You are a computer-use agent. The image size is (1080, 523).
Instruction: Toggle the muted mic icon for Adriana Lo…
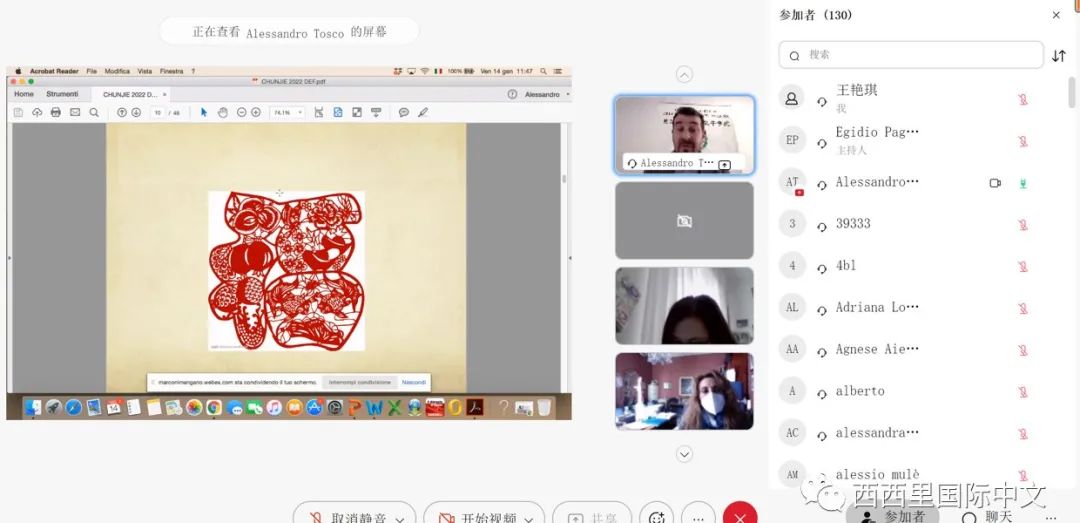1023,308
